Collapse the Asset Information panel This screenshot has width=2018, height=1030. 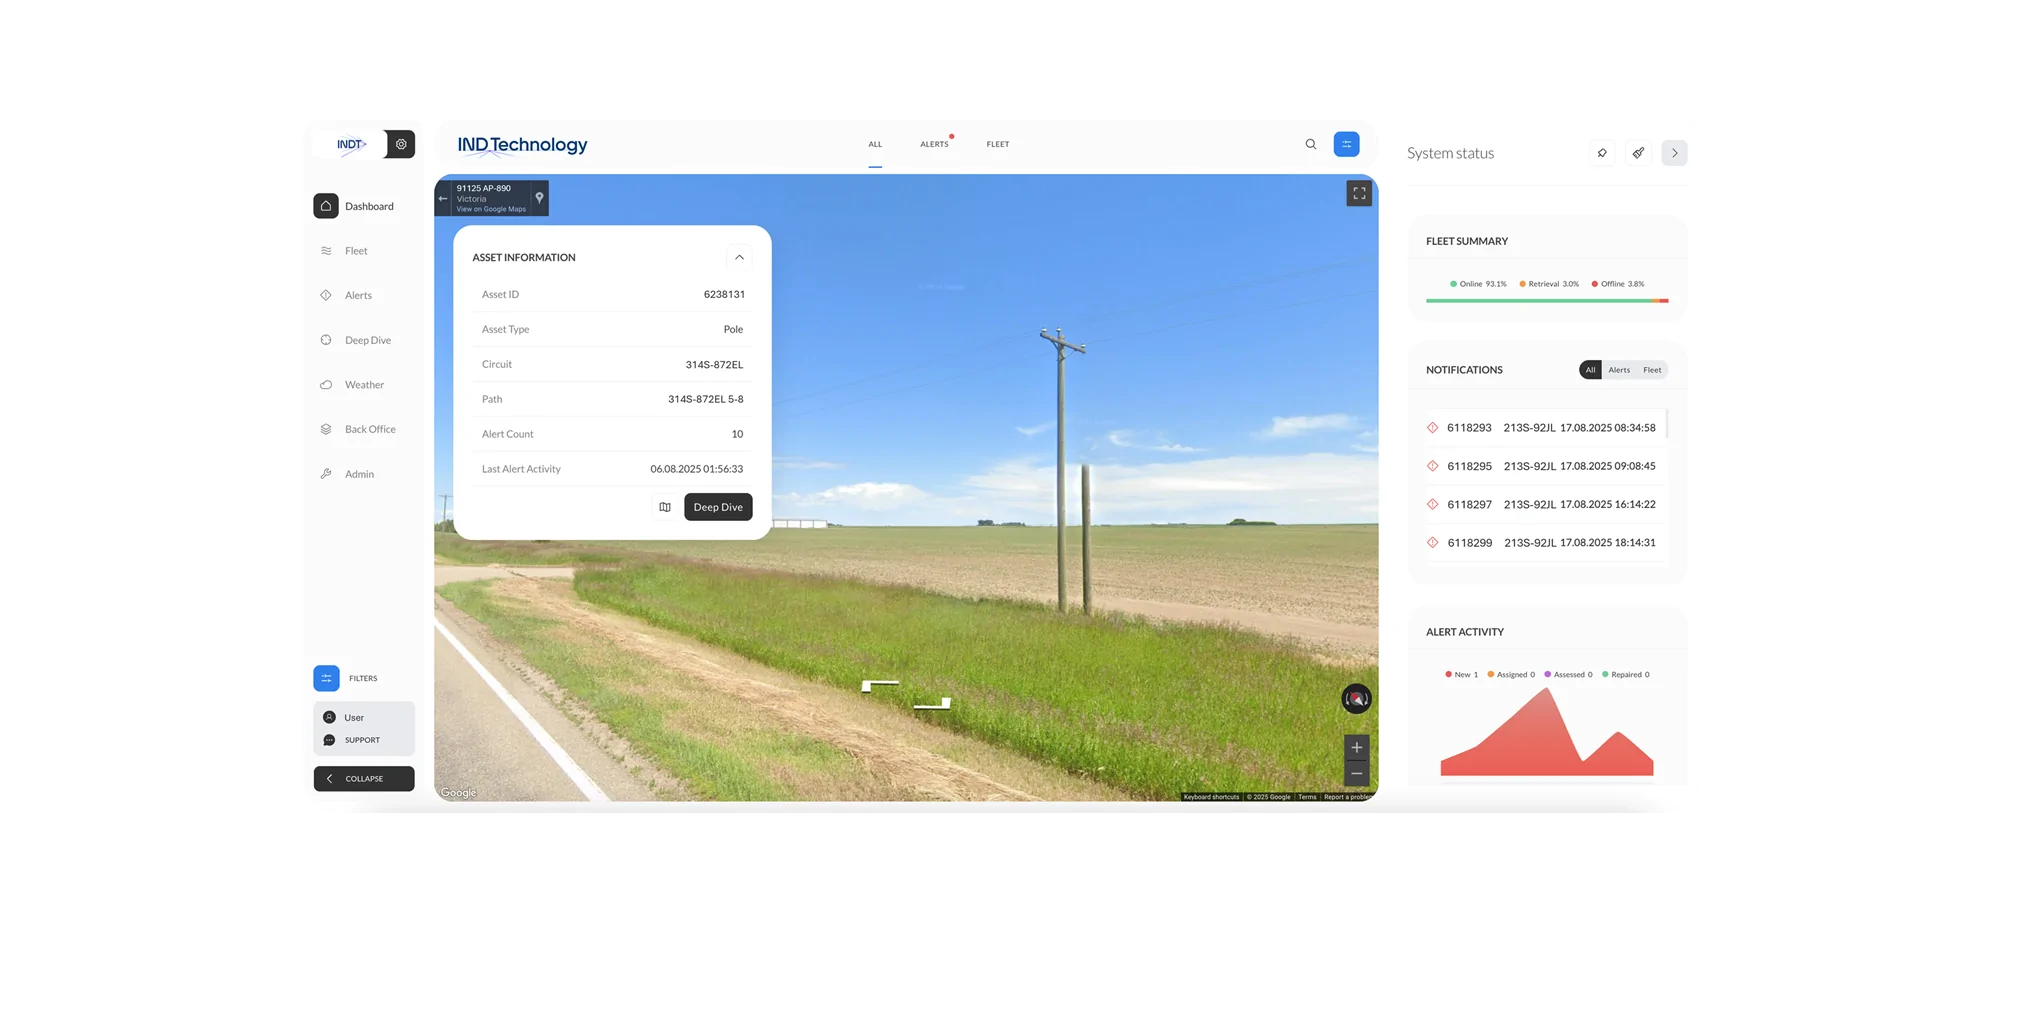click(739, 258)
